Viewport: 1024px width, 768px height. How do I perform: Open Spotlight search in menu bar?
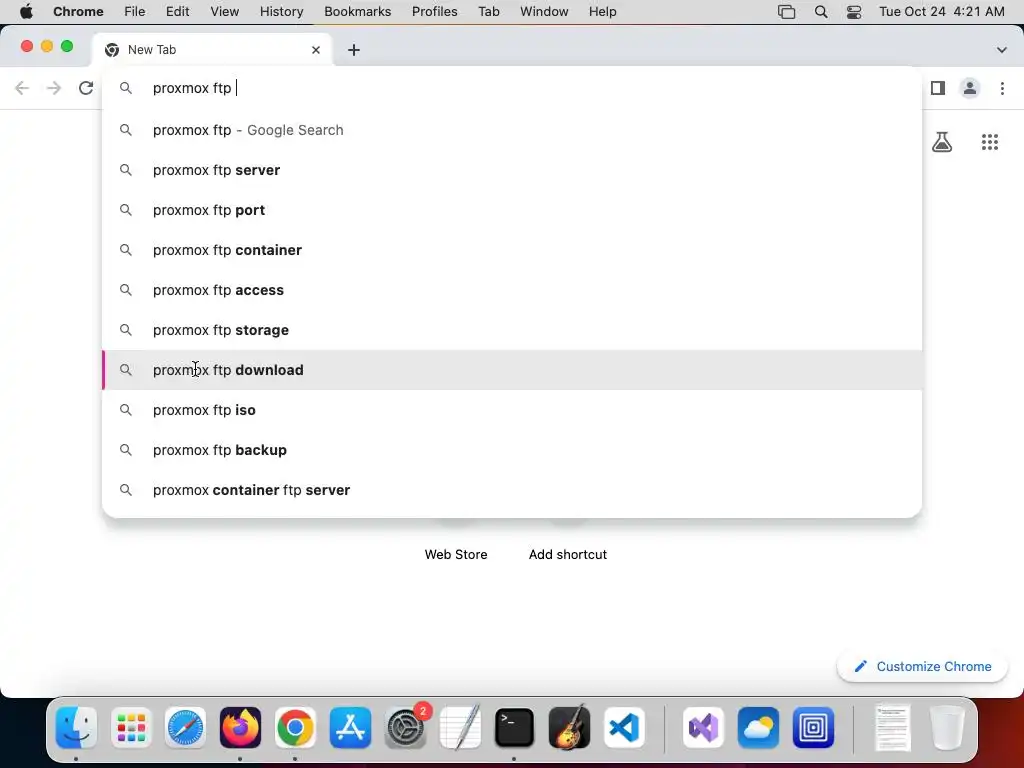click(821, 12)
